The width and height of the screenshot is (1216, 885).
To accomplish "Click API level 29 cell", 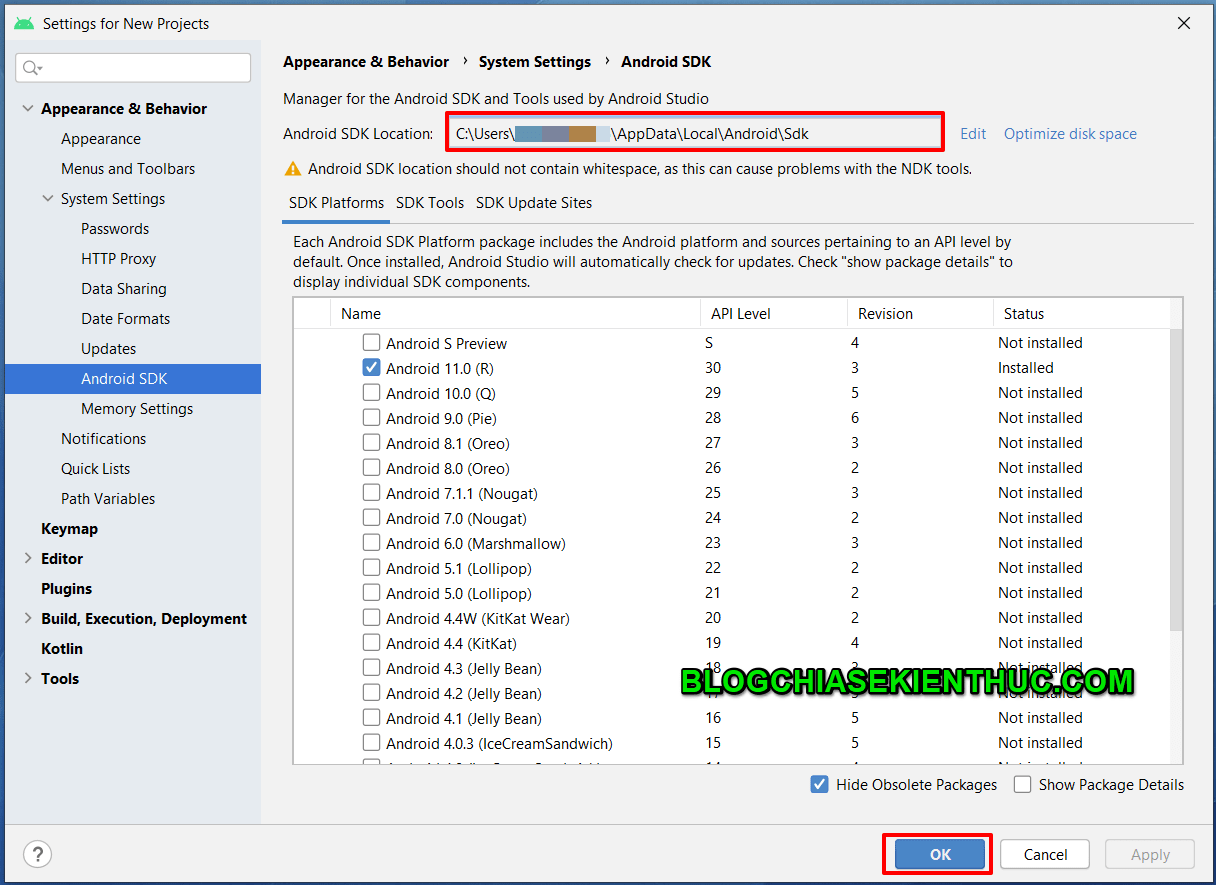I will coord(713,393).
